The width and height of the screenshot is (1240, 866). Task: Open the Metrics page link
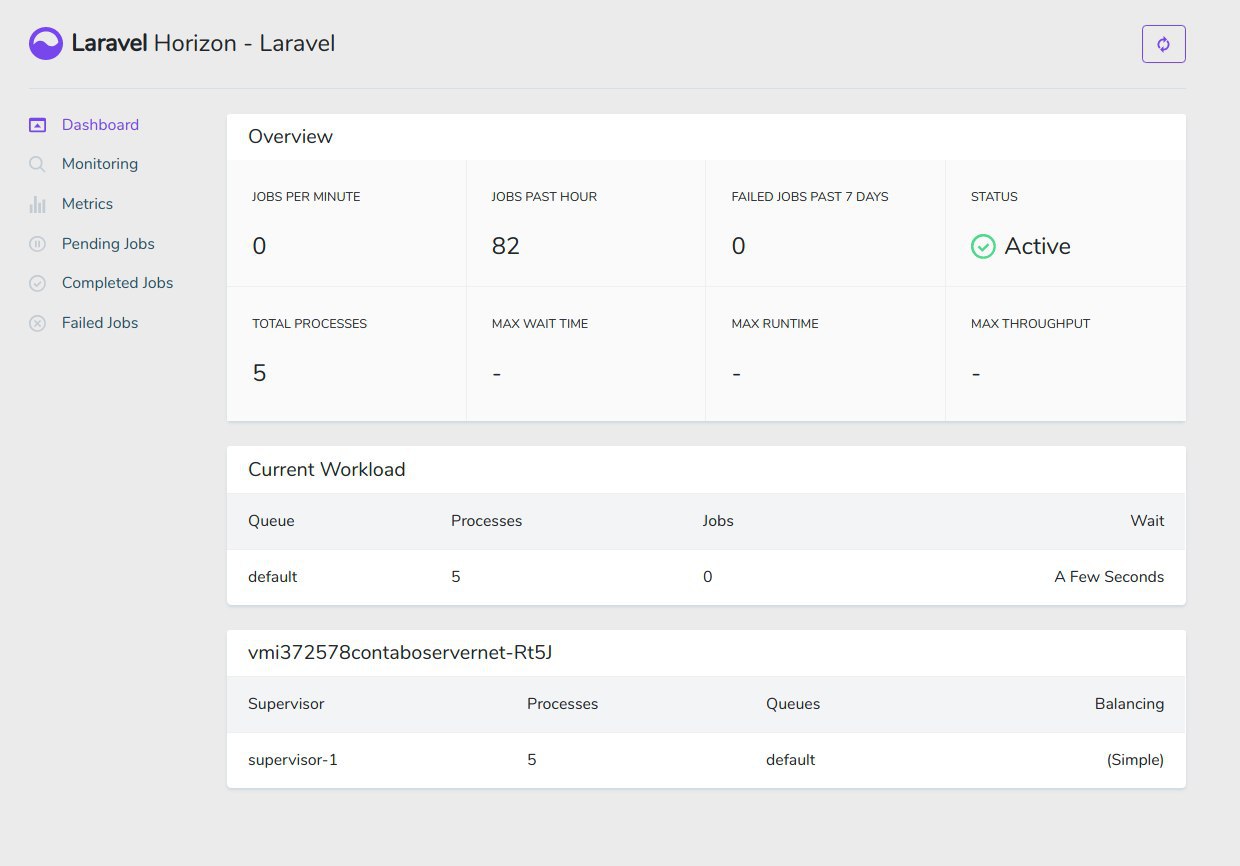click(87, 204)
